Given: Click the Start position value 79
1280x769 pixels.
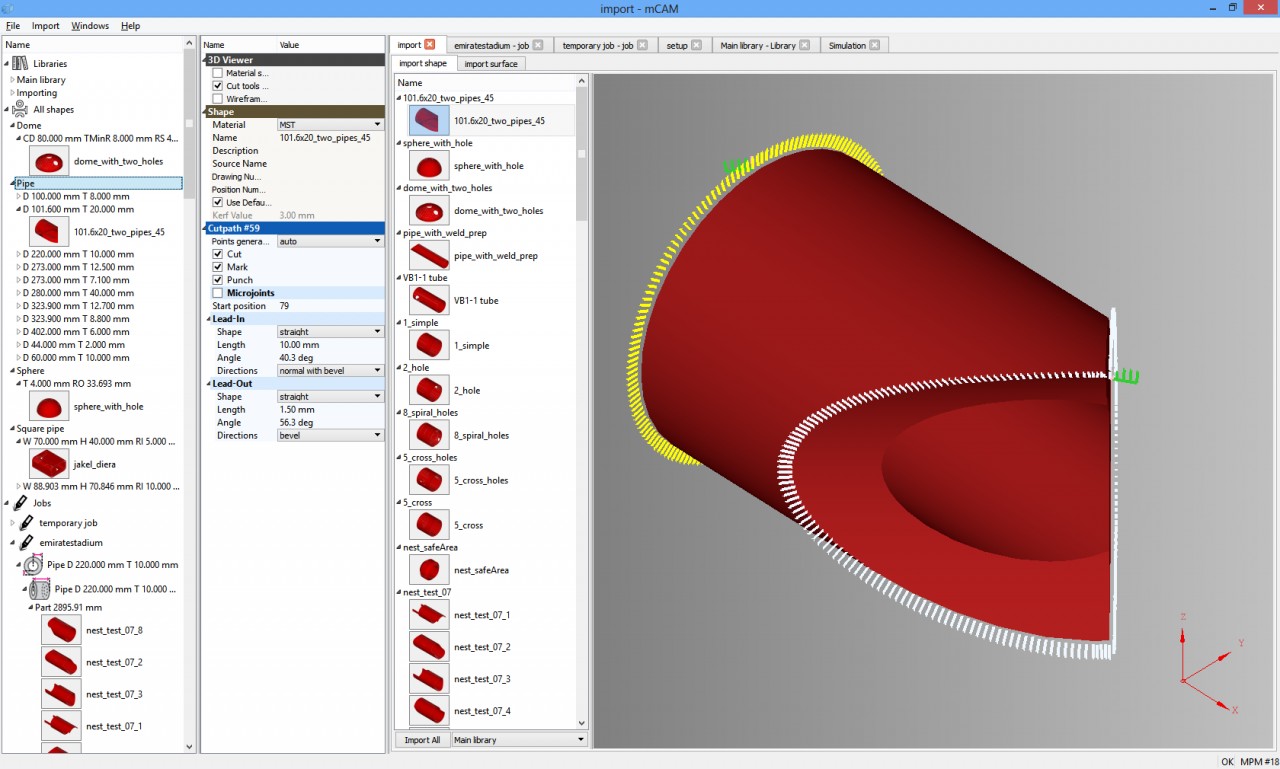Looking at the screenshot, I should (x=330, y=306).
